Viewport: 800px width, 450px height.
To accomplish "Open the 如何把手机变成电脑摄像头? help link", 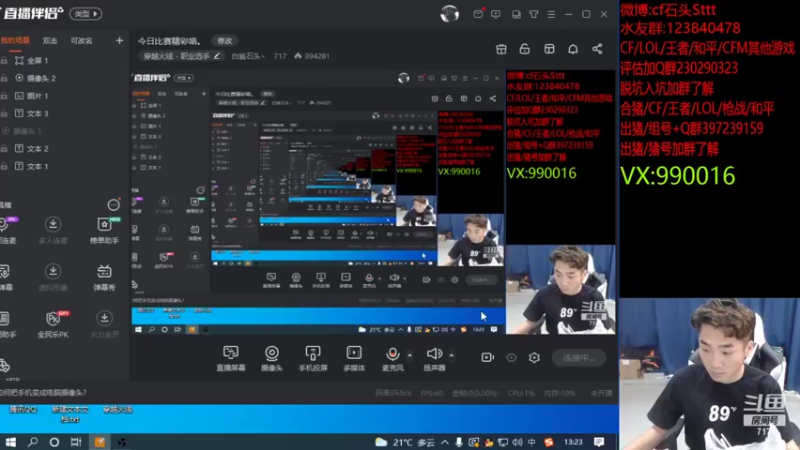I will (x=44, y=393).
